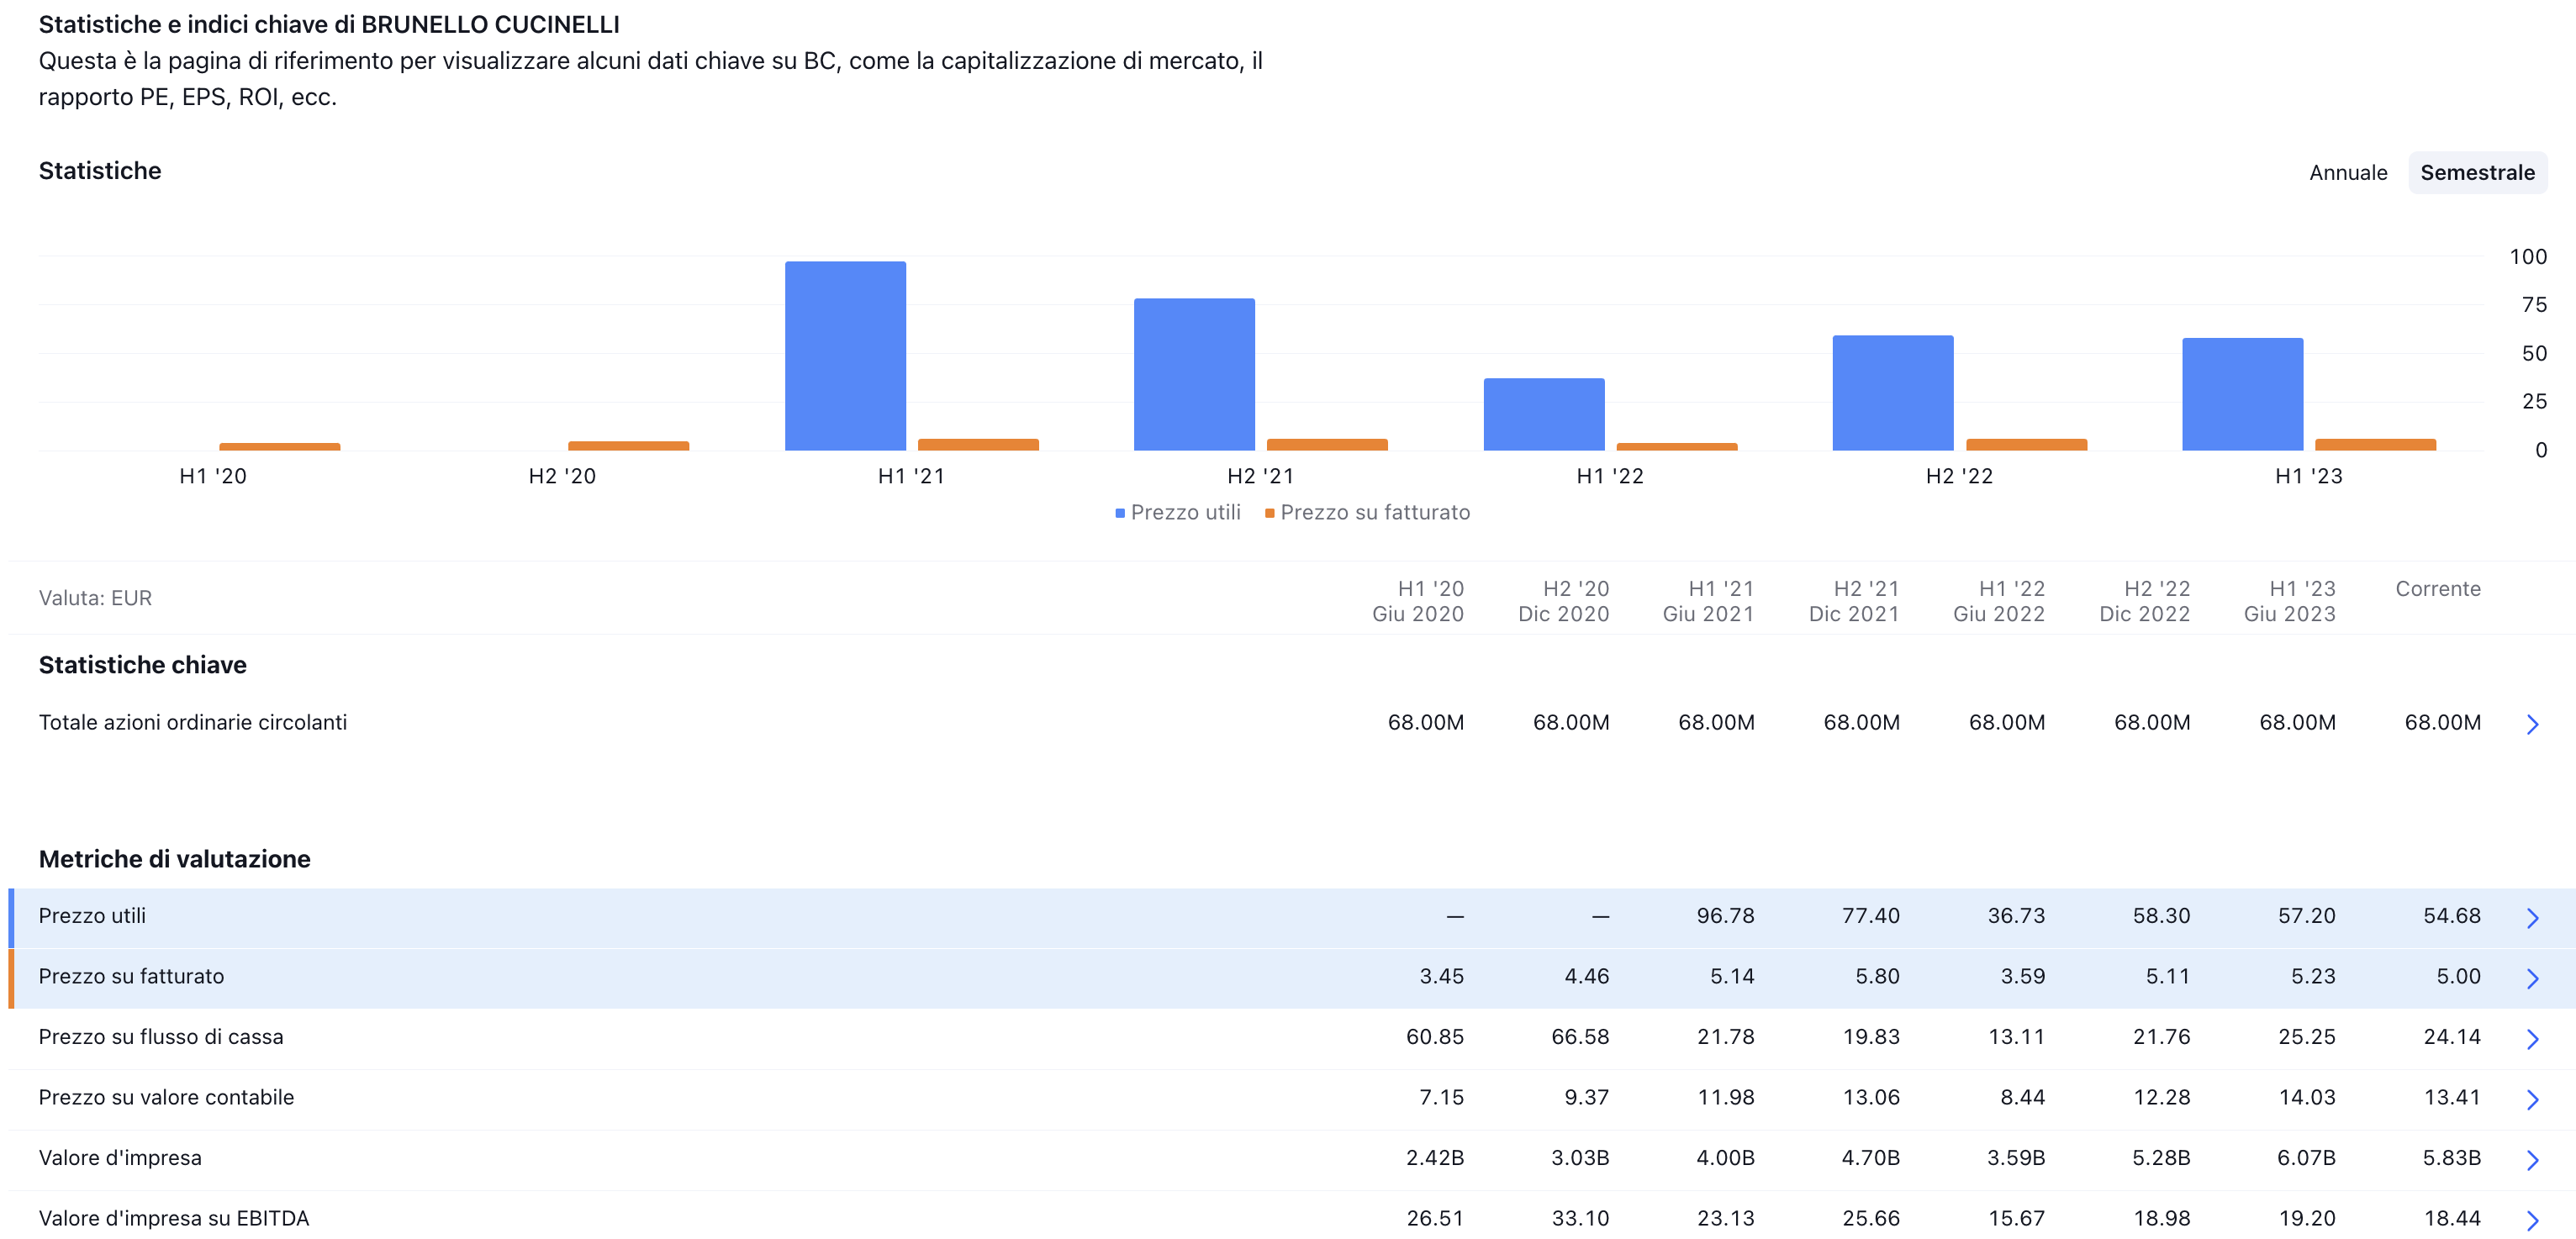The width and height of the screenshot is (2576, 1239).
Task: Click the H1 '20 Giu 2020 column header
Action: click(x=1418, y=601)
